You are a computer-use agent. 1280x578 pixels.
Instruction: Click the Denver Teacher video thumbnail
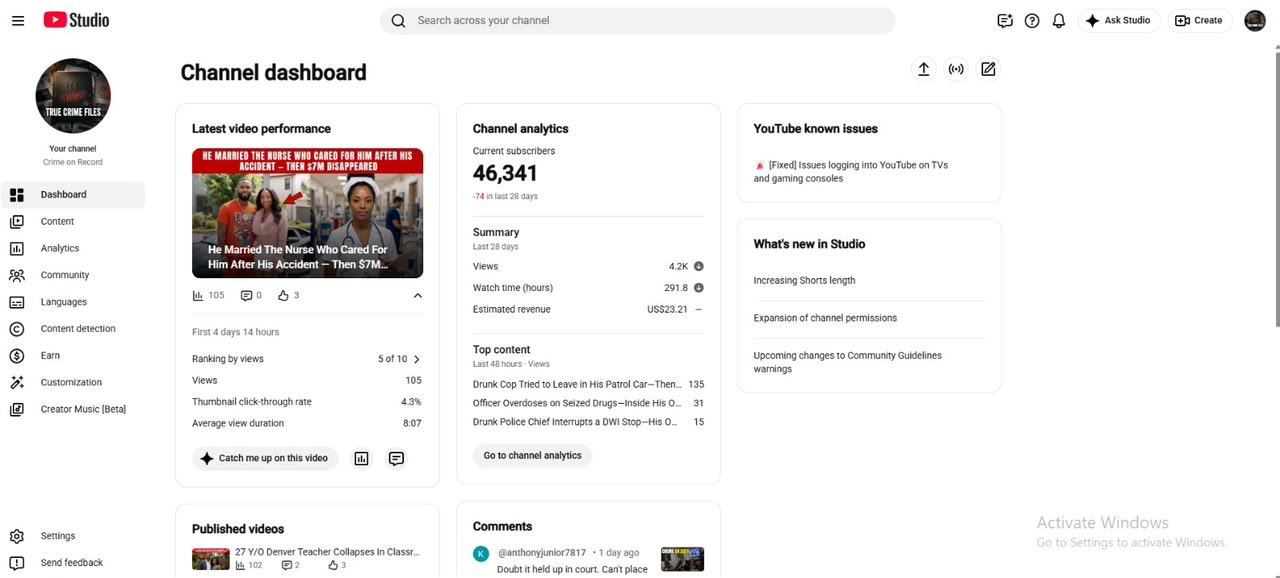211,559
